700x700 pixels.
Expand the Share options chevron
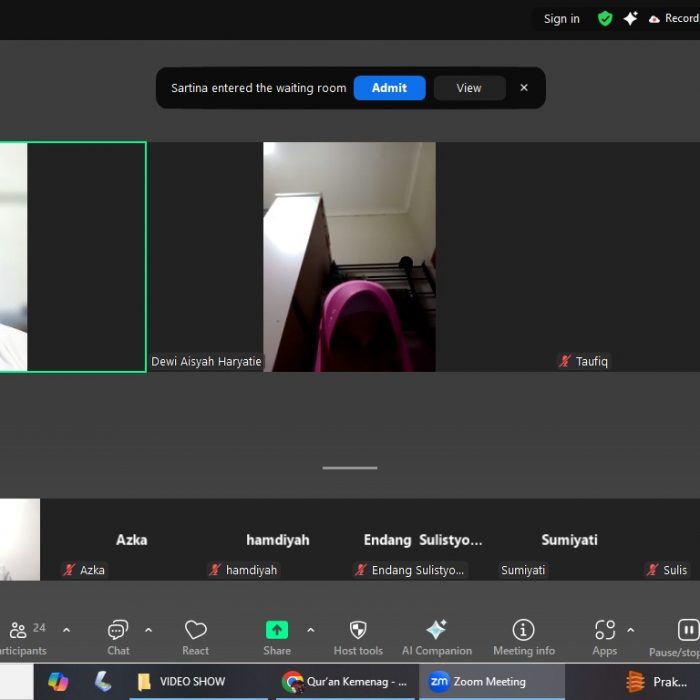click(x=310, y=630)
